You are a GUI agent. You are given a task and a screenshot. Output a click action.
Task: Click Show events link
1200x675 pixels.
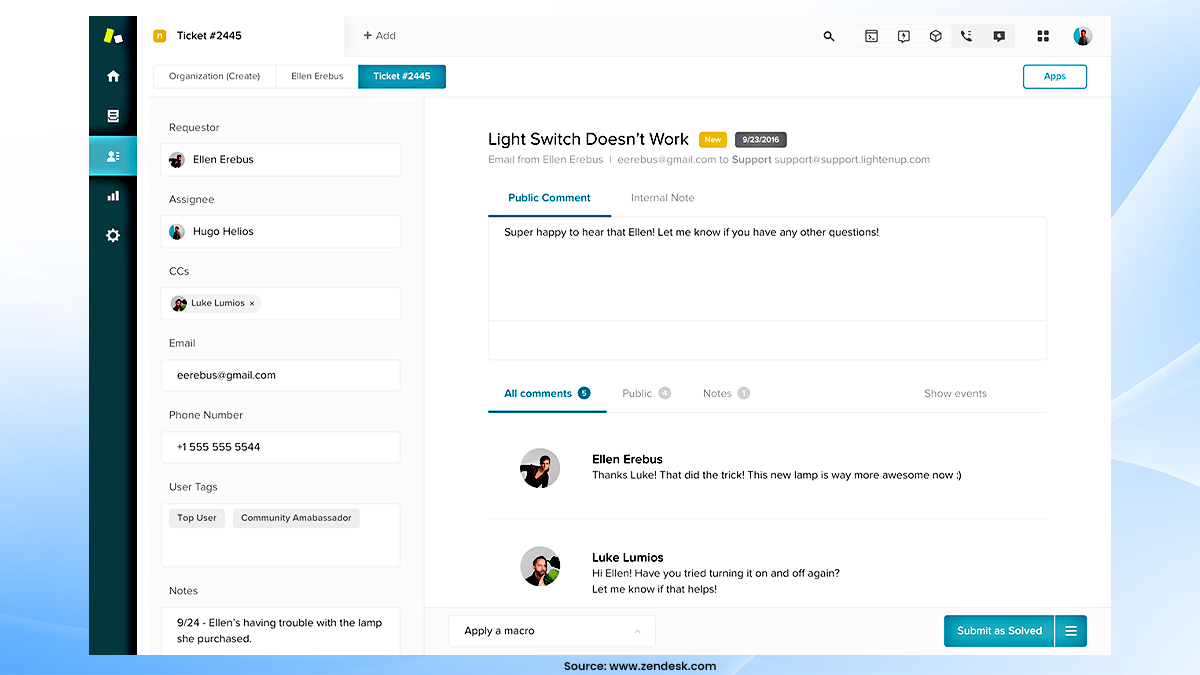tap(955, 394)
